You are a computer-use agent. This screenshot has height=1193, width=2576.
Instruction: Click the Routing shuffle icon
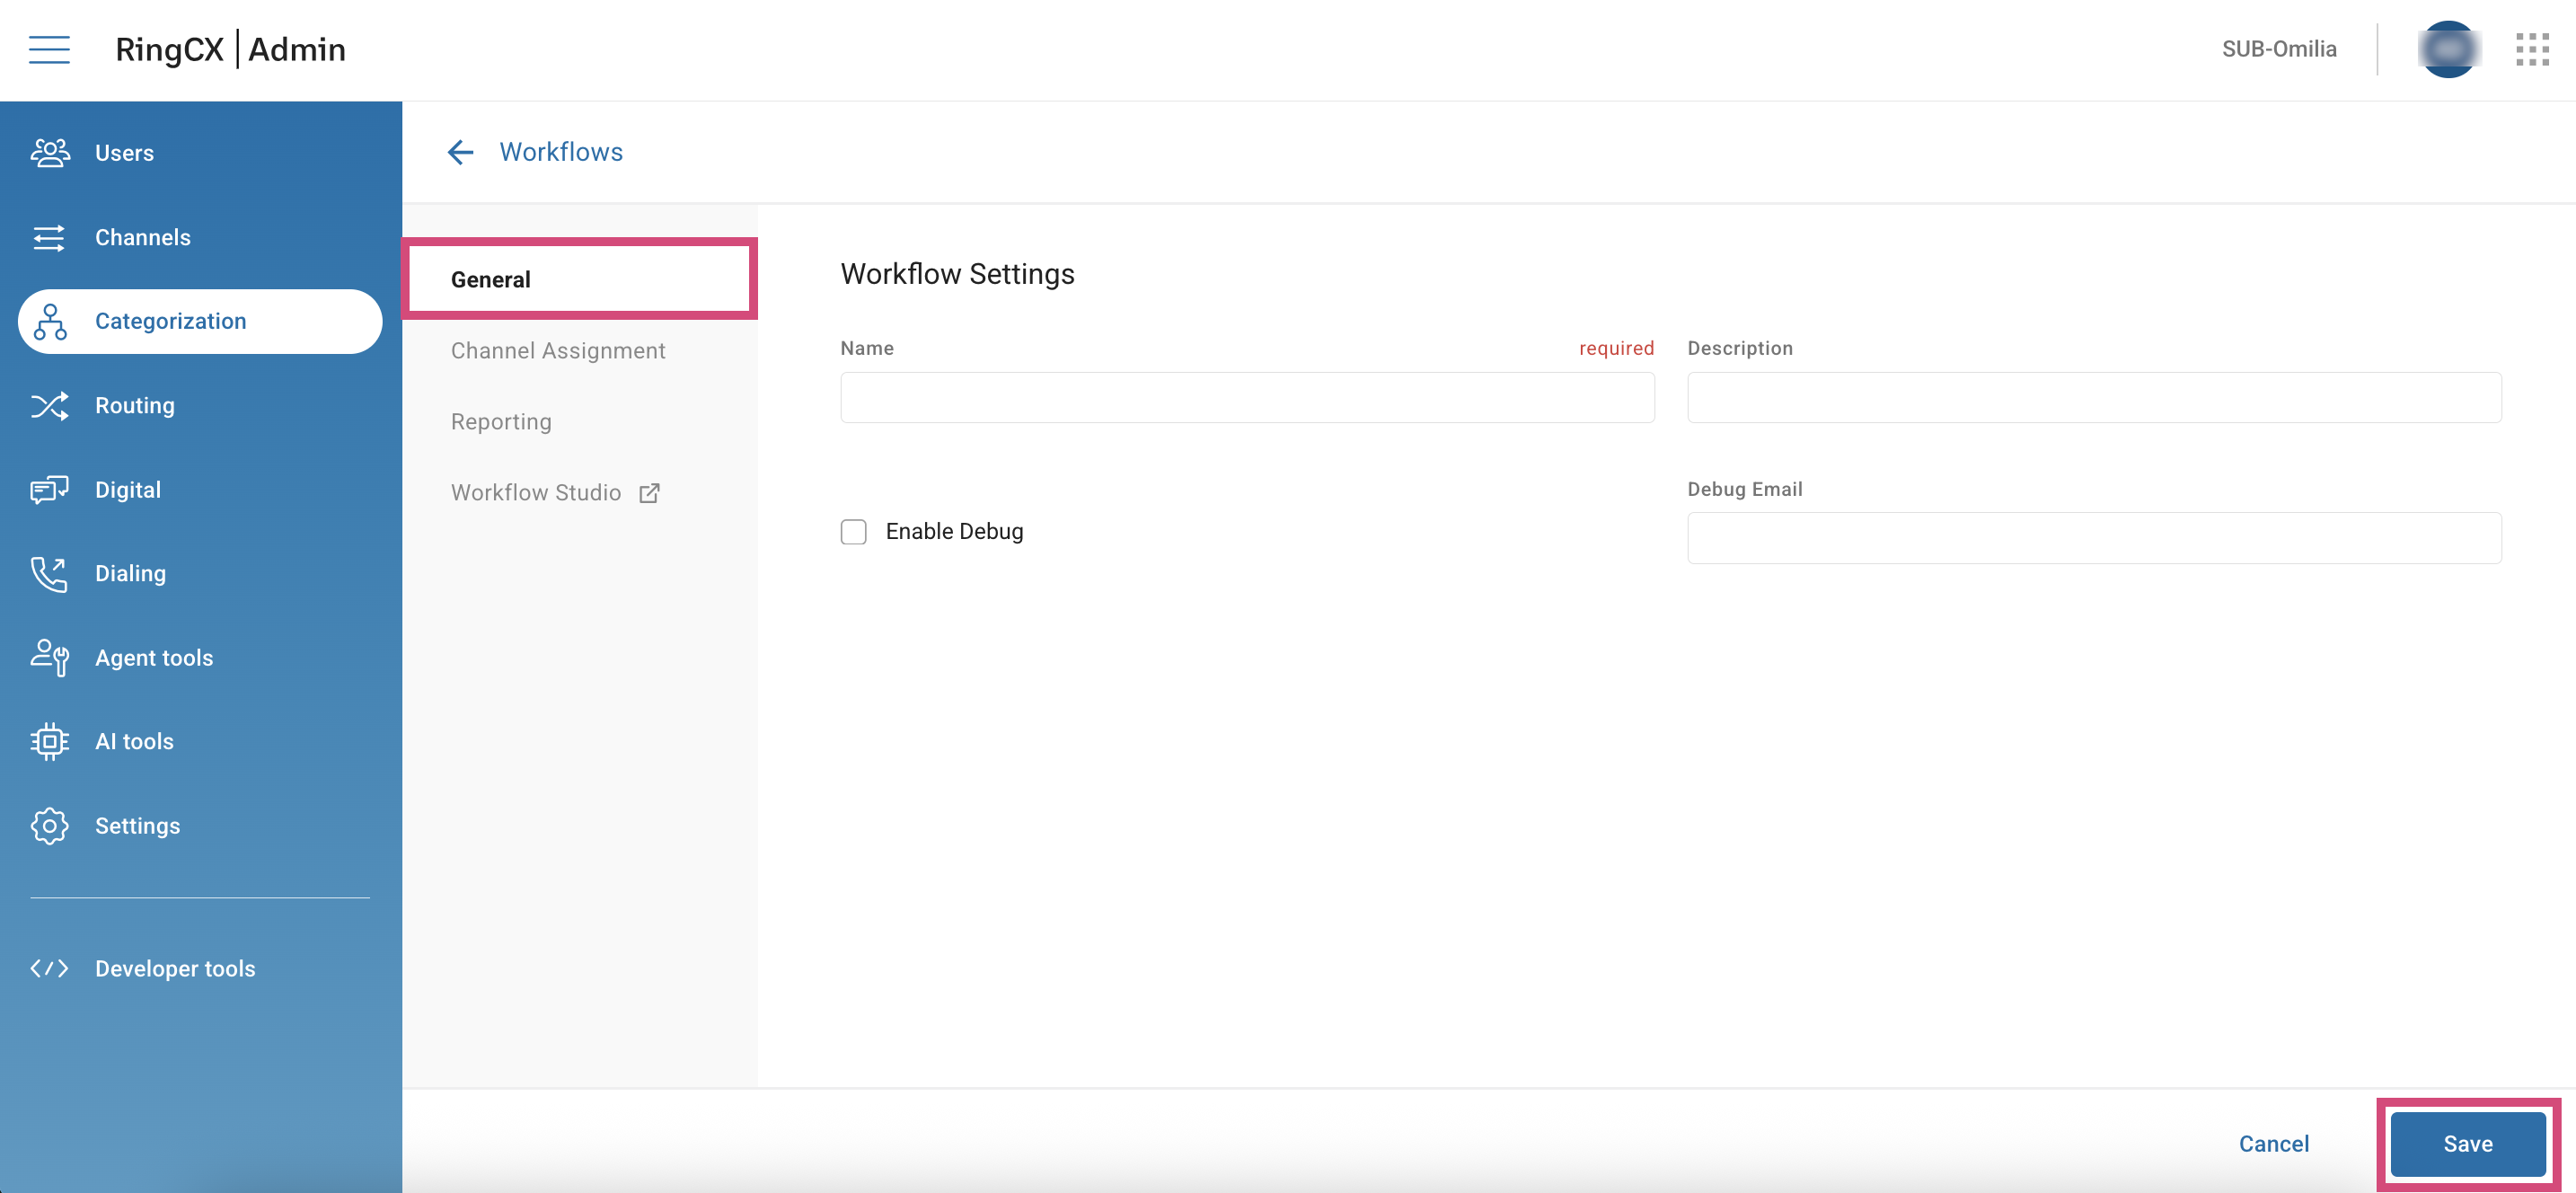click(49, 406)
